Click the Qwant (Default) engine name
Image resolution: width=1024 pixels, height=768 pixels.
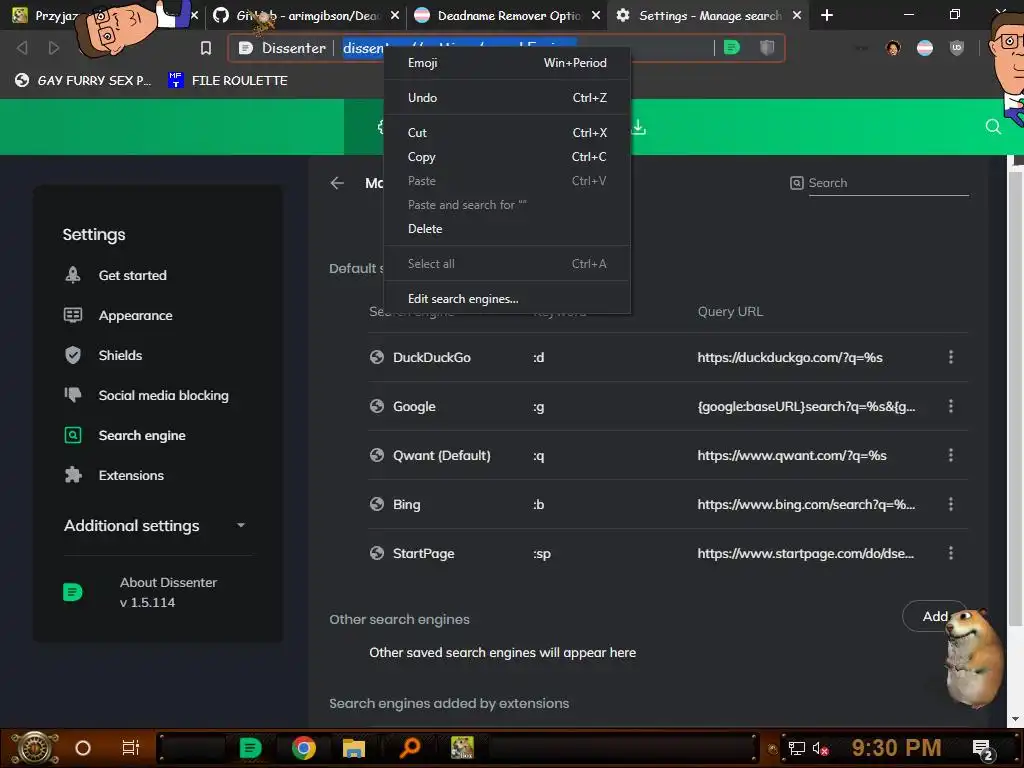pos(441,455)
